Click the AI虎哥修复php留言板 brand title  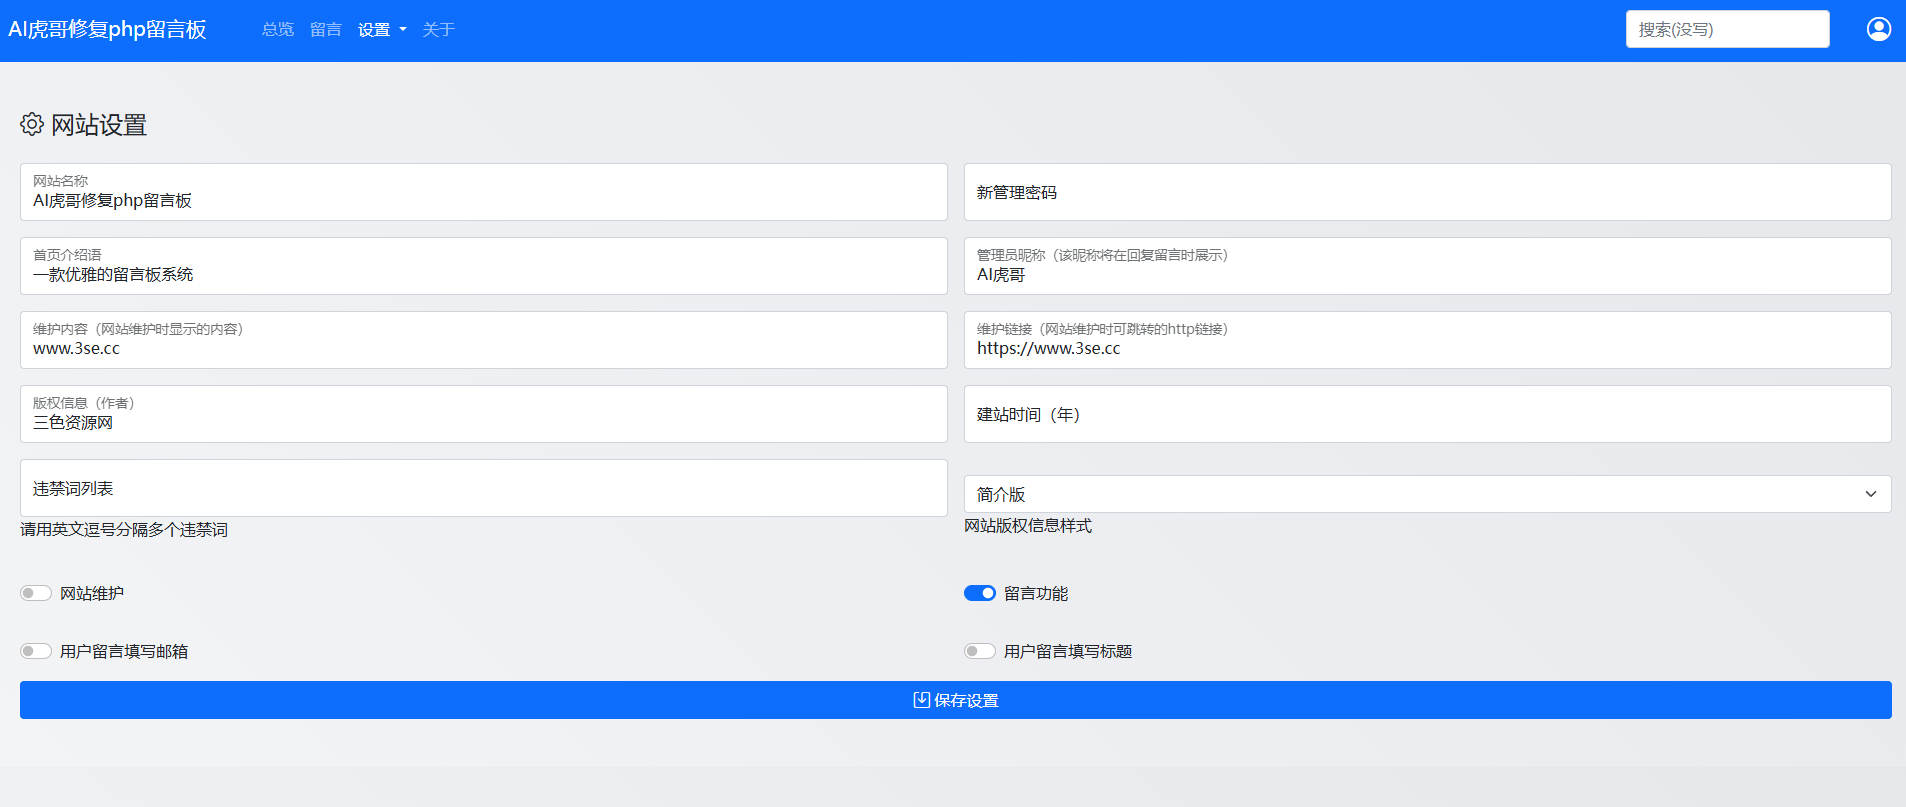(107, 30)
